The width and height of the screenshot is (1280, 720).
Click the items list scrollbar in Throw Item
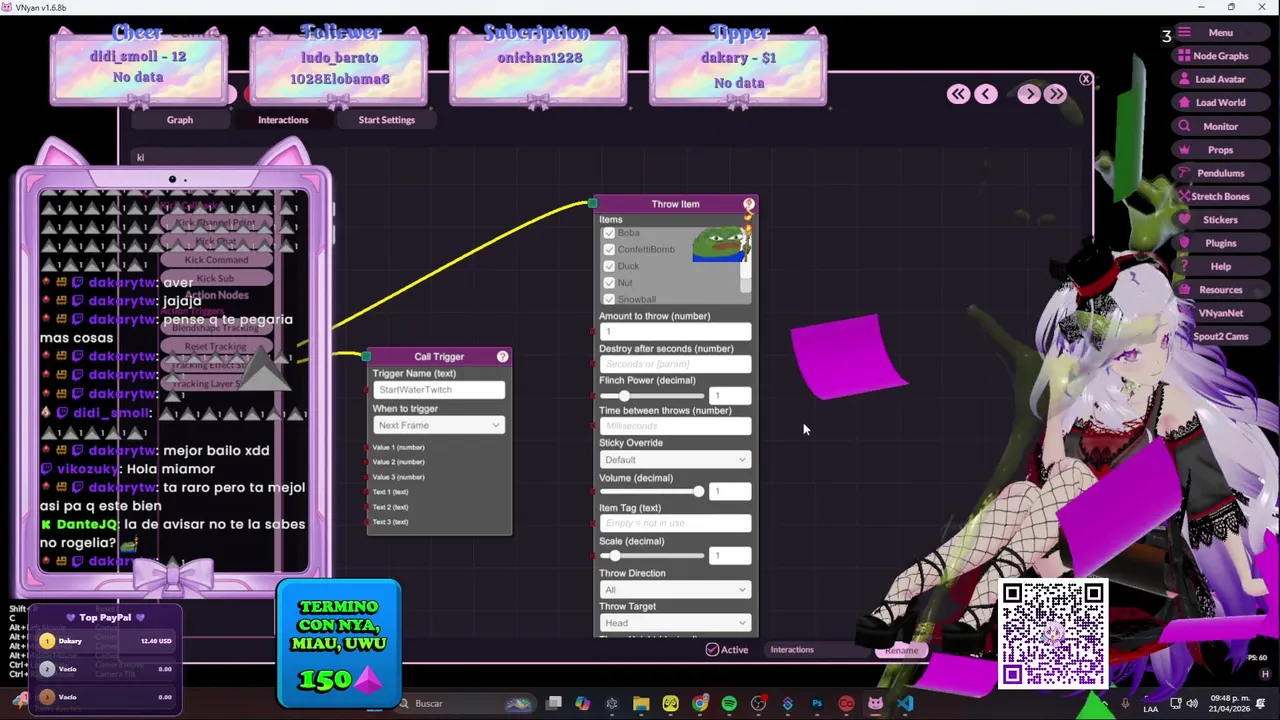(x=745, y=267)
